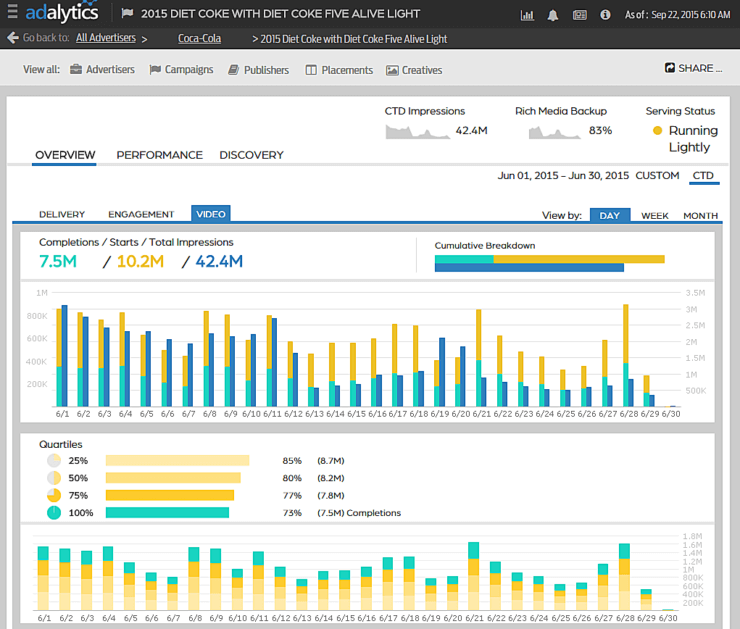Open the newspaper feed icon
This screenshot has height=629, width=740.
(580, 15)
